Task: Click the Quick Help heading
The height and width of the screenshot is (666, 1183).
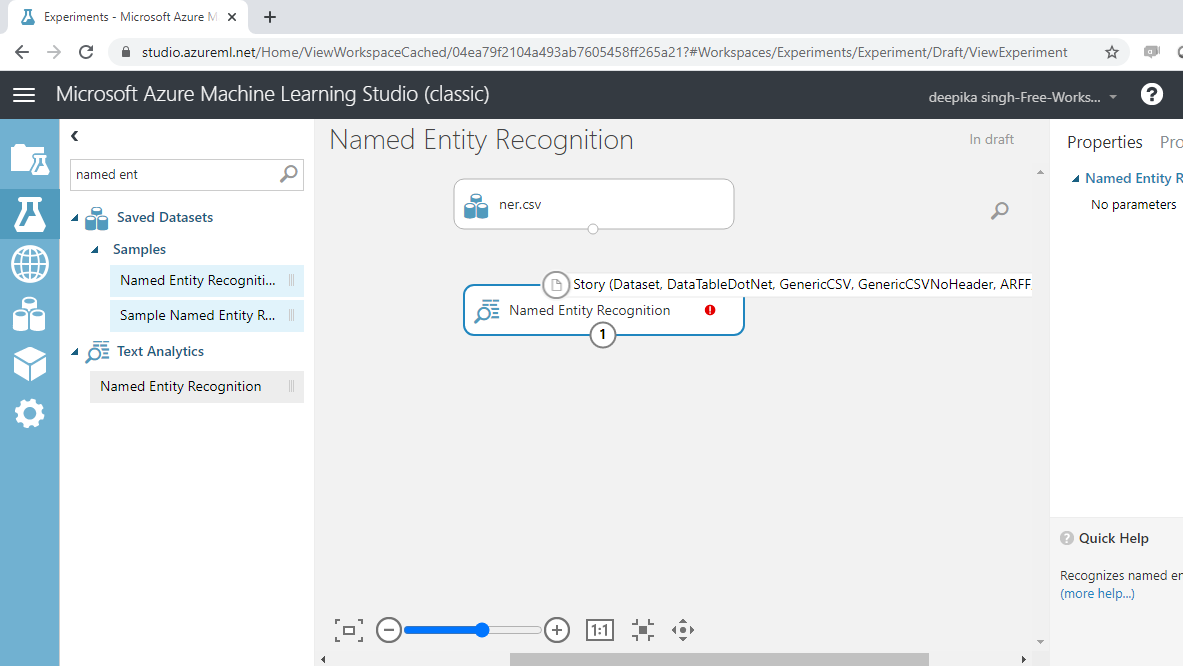Action: point(1114,539)
